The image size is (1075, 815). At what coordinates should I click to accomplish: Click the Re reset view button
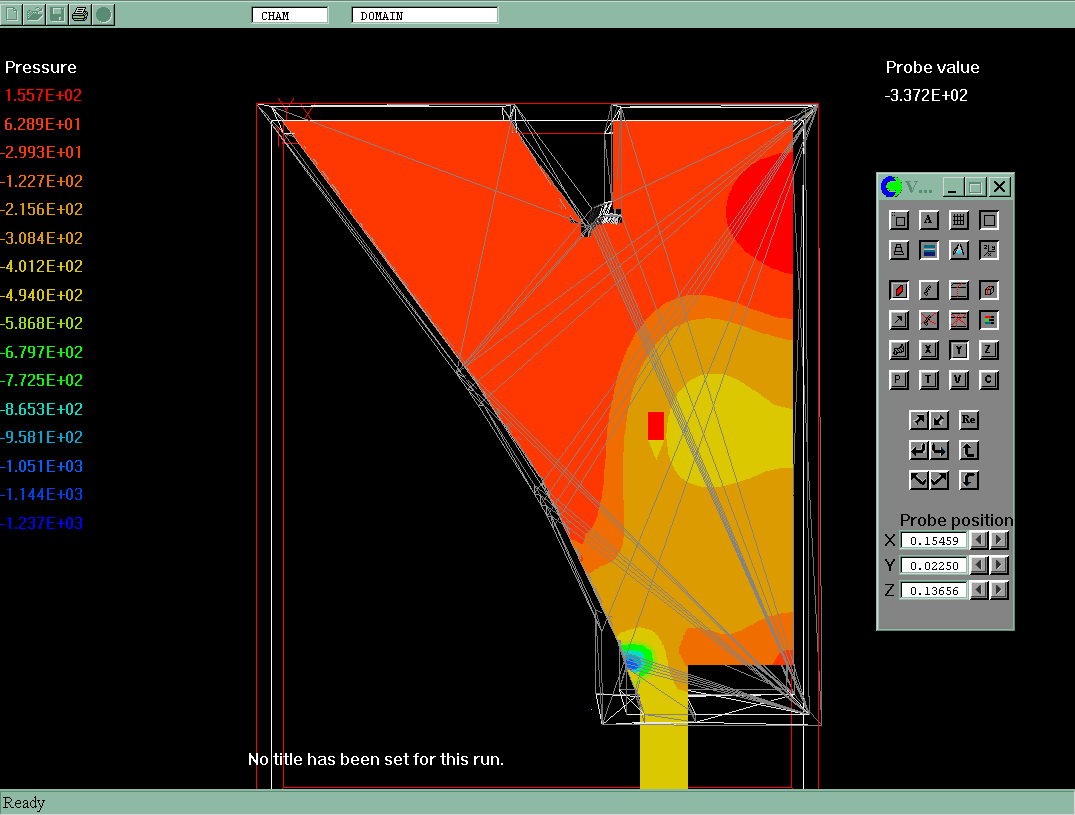(968, 420)
